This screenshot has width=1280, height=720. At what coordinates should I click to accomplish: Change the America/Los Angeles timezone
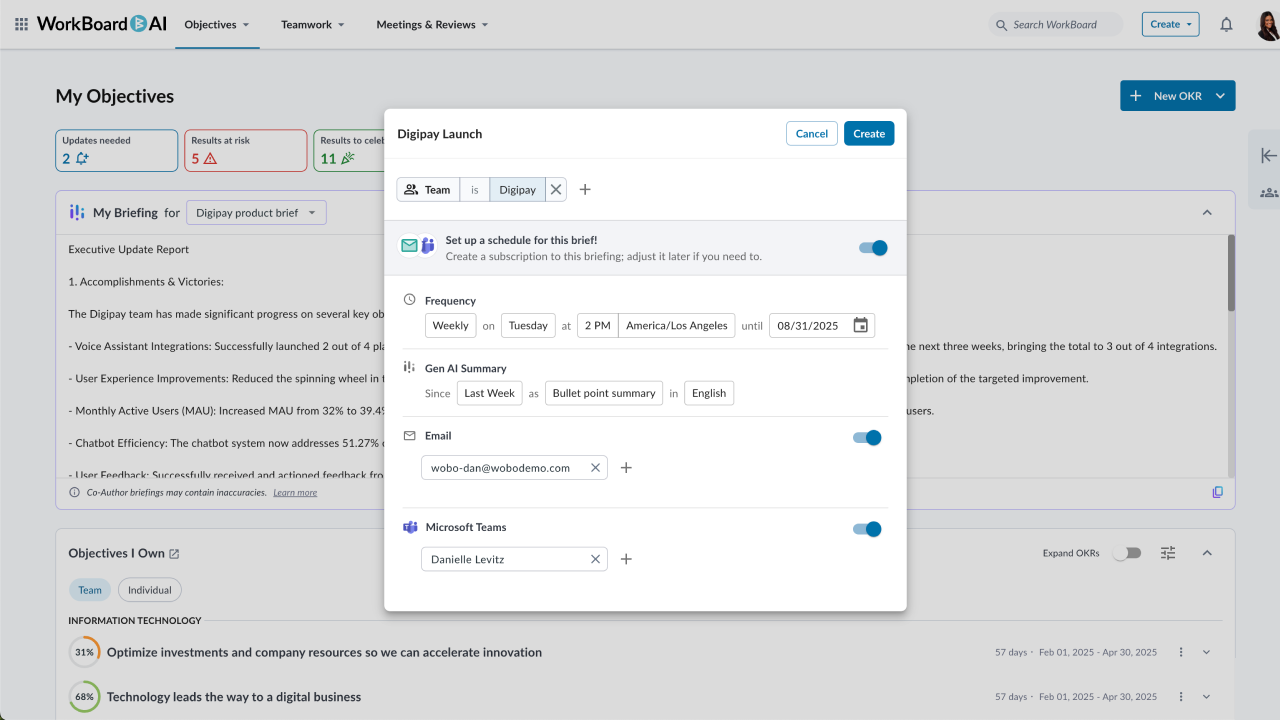677,325
